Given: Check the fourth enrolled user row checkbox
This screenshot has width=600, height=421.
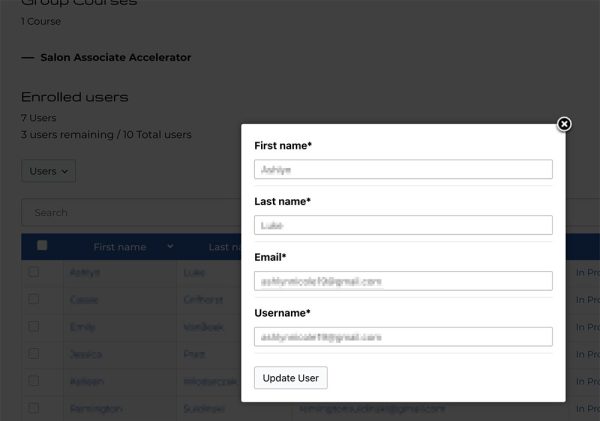Looking at the screenshot, I should pyautogui.click(x=34, y=354).
